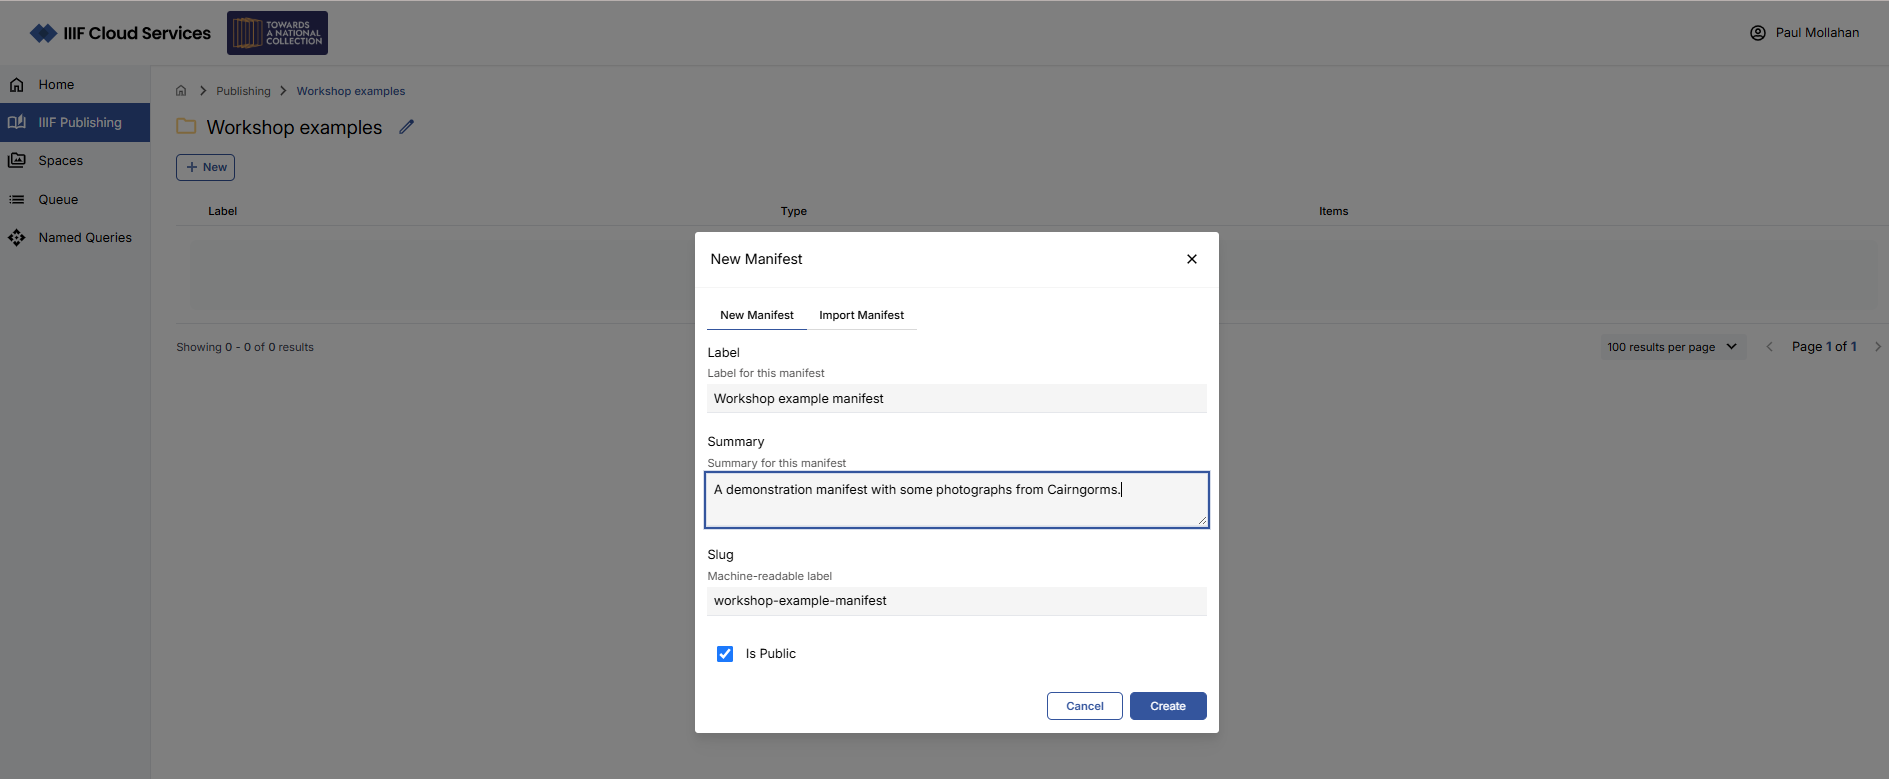This screenshot has width=1889, height=779.
Task: Open the Paul Mollahan user account icon
Action: tap(1757, 33)
